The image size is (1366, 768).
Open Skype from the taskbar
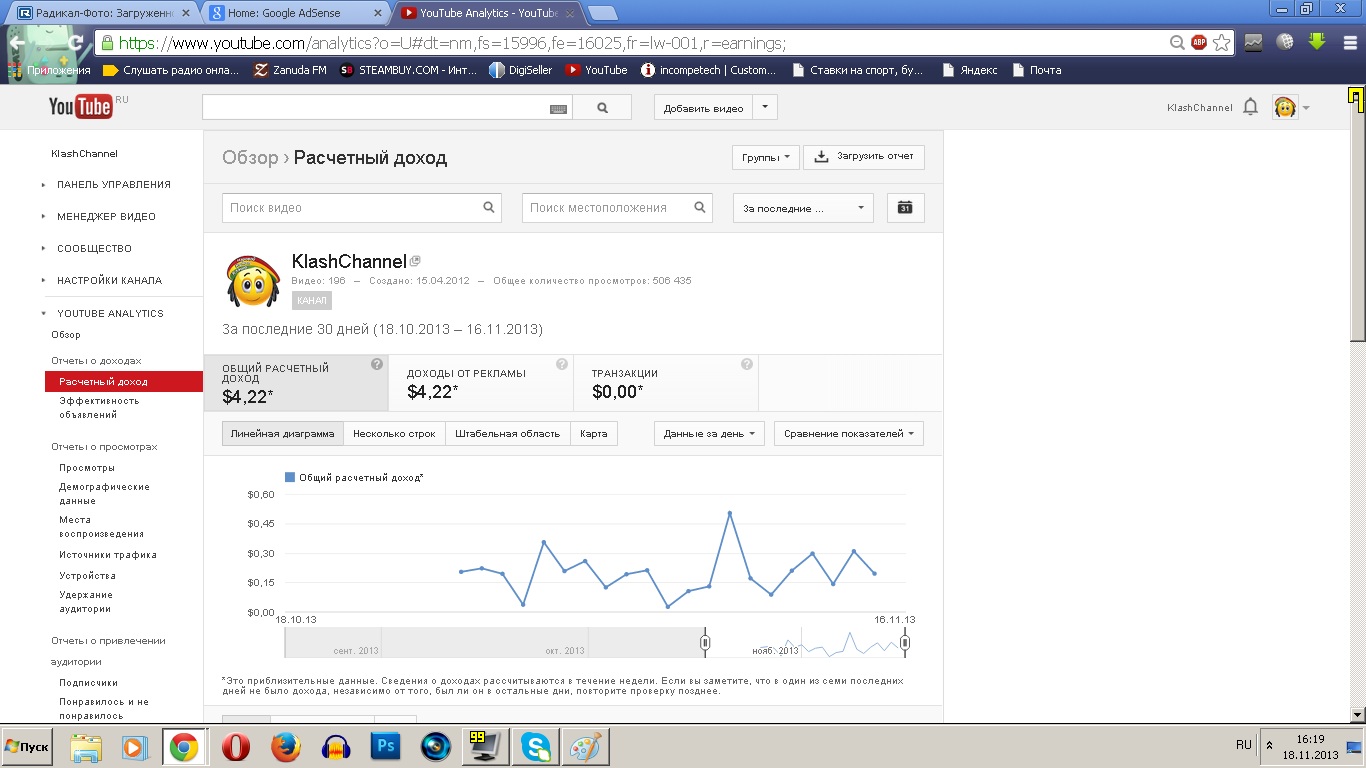tap(535, 747)
